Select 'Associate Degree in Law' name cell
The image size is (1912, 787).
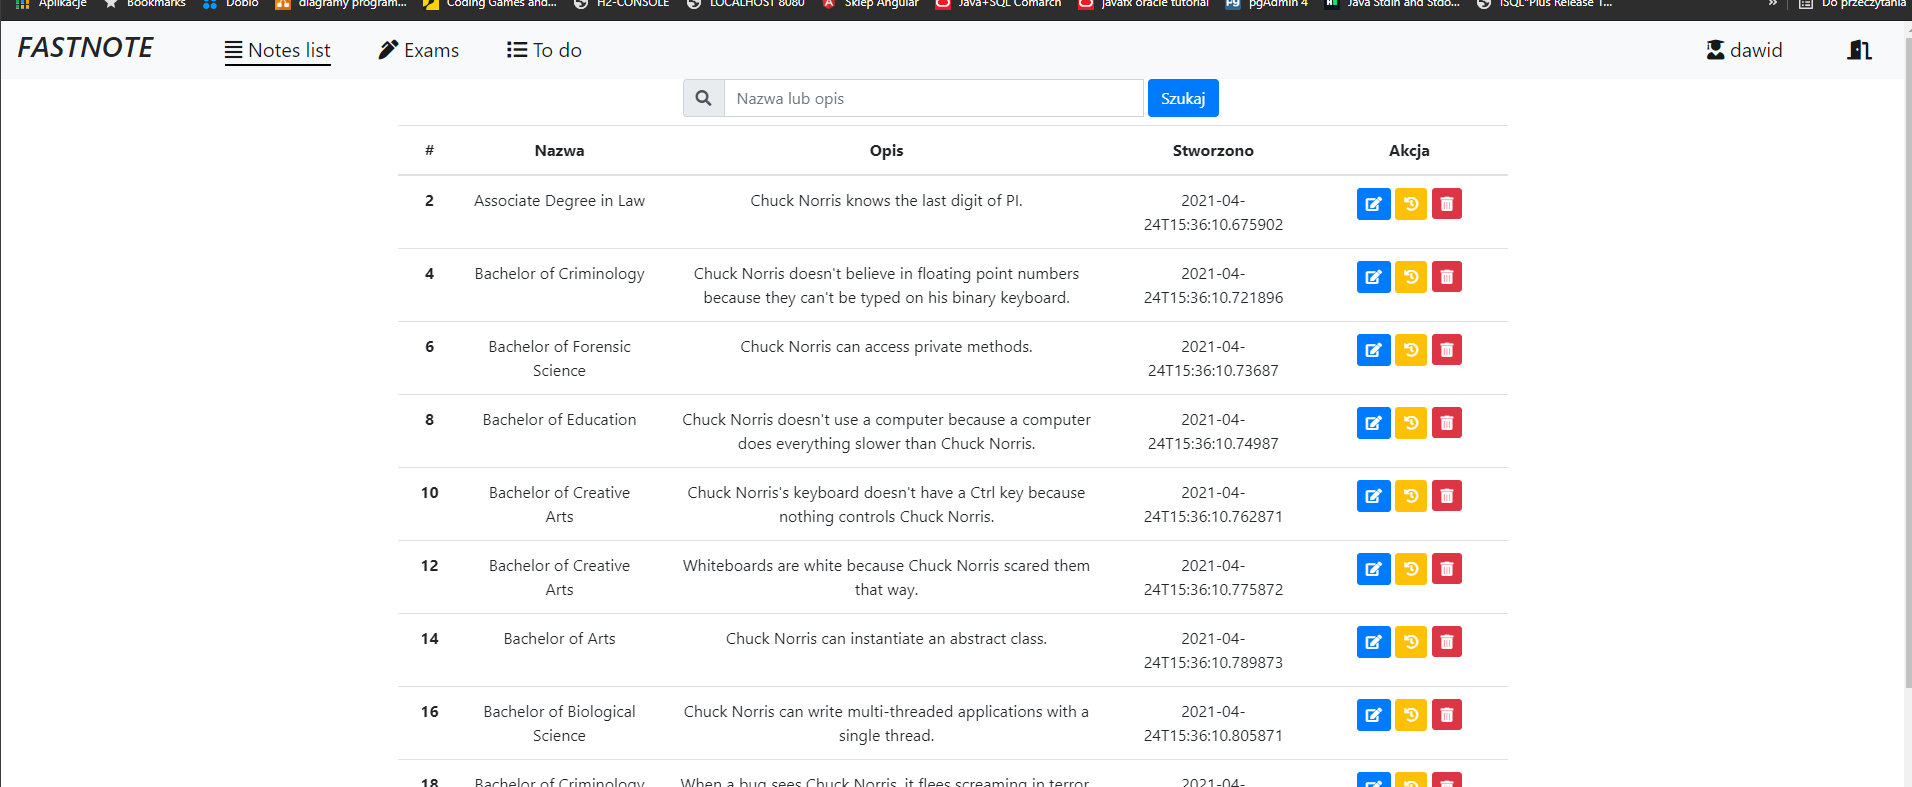pyautogui.click(x=559, y=201)
